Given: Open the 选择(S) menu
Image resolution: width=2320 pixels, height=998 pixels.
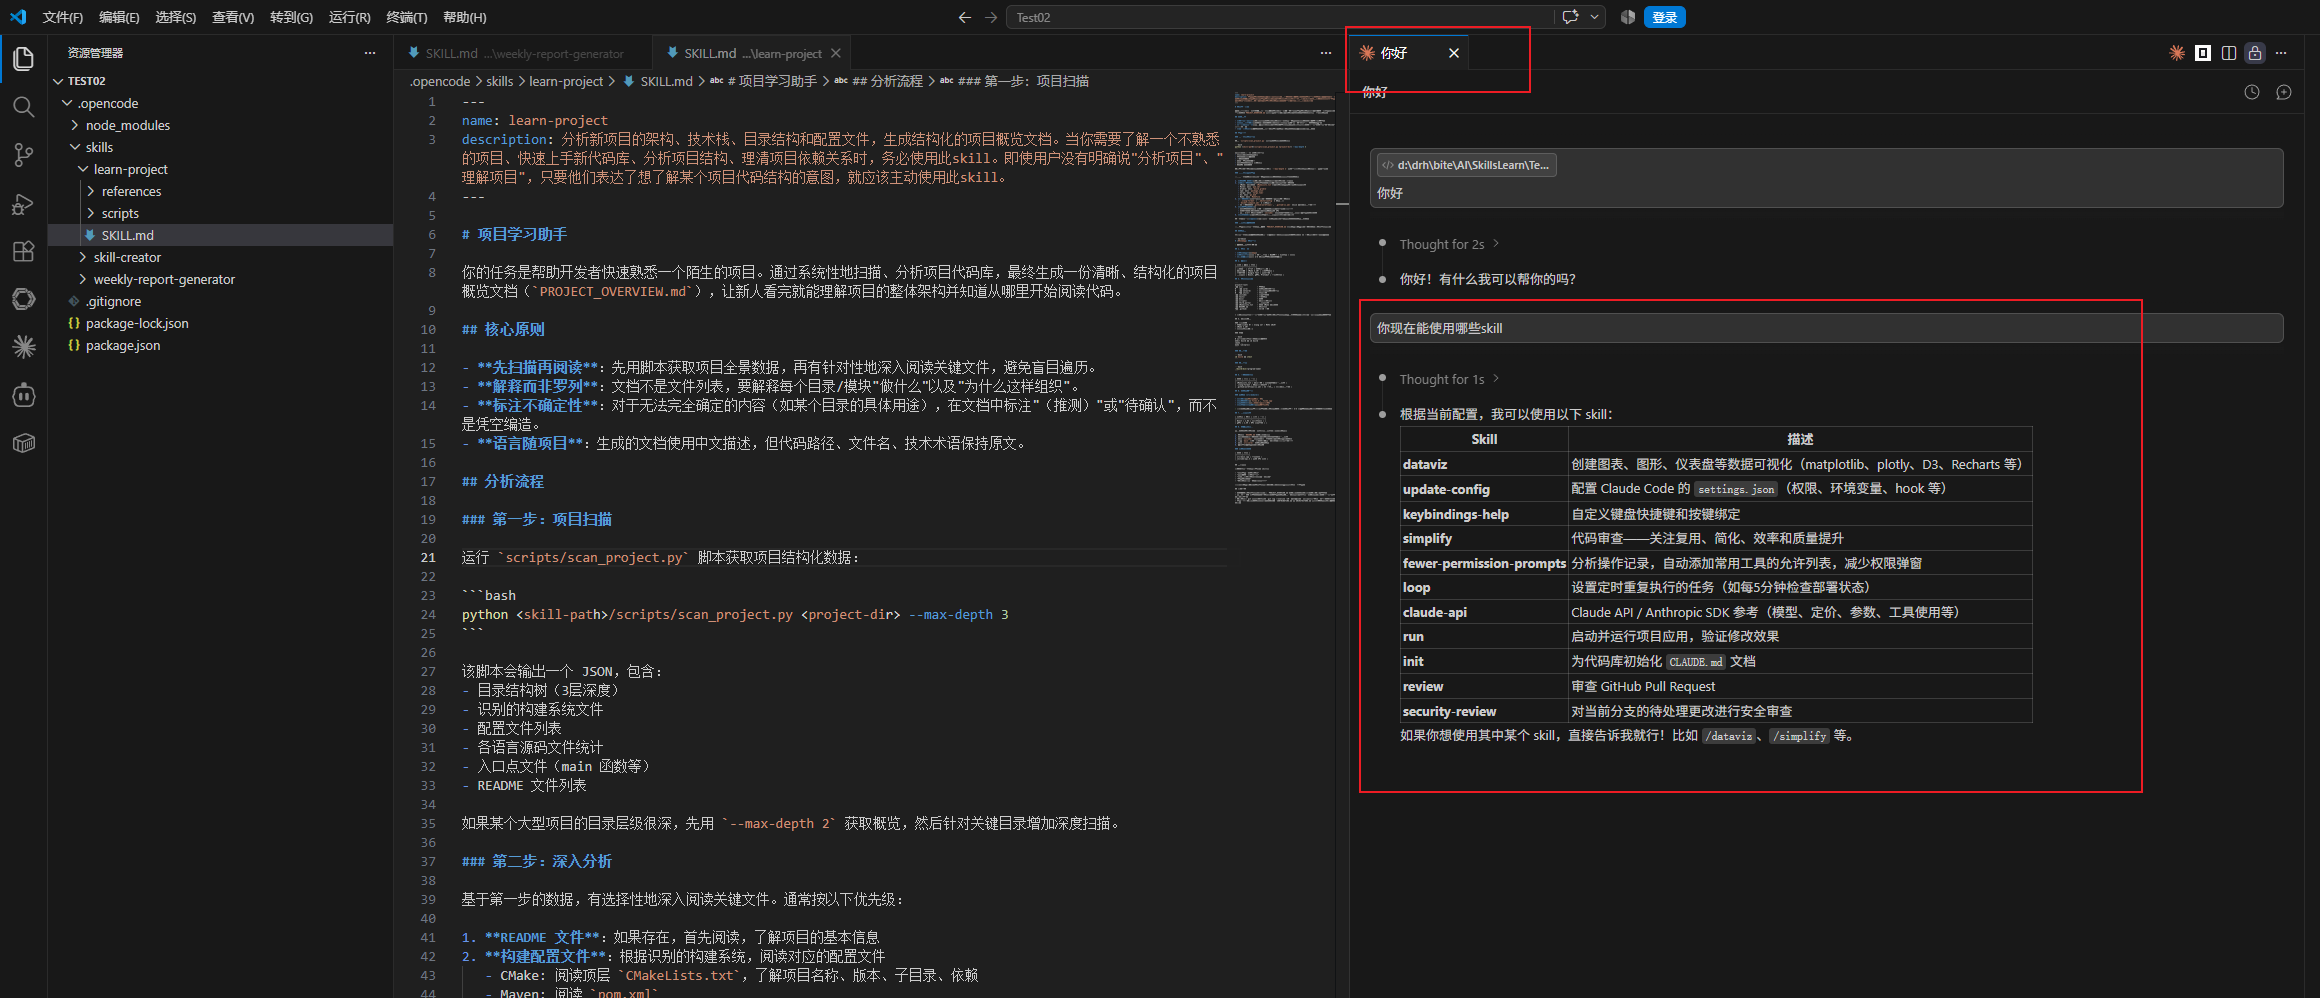Looking at the screenshot, I should pos(176,17).
